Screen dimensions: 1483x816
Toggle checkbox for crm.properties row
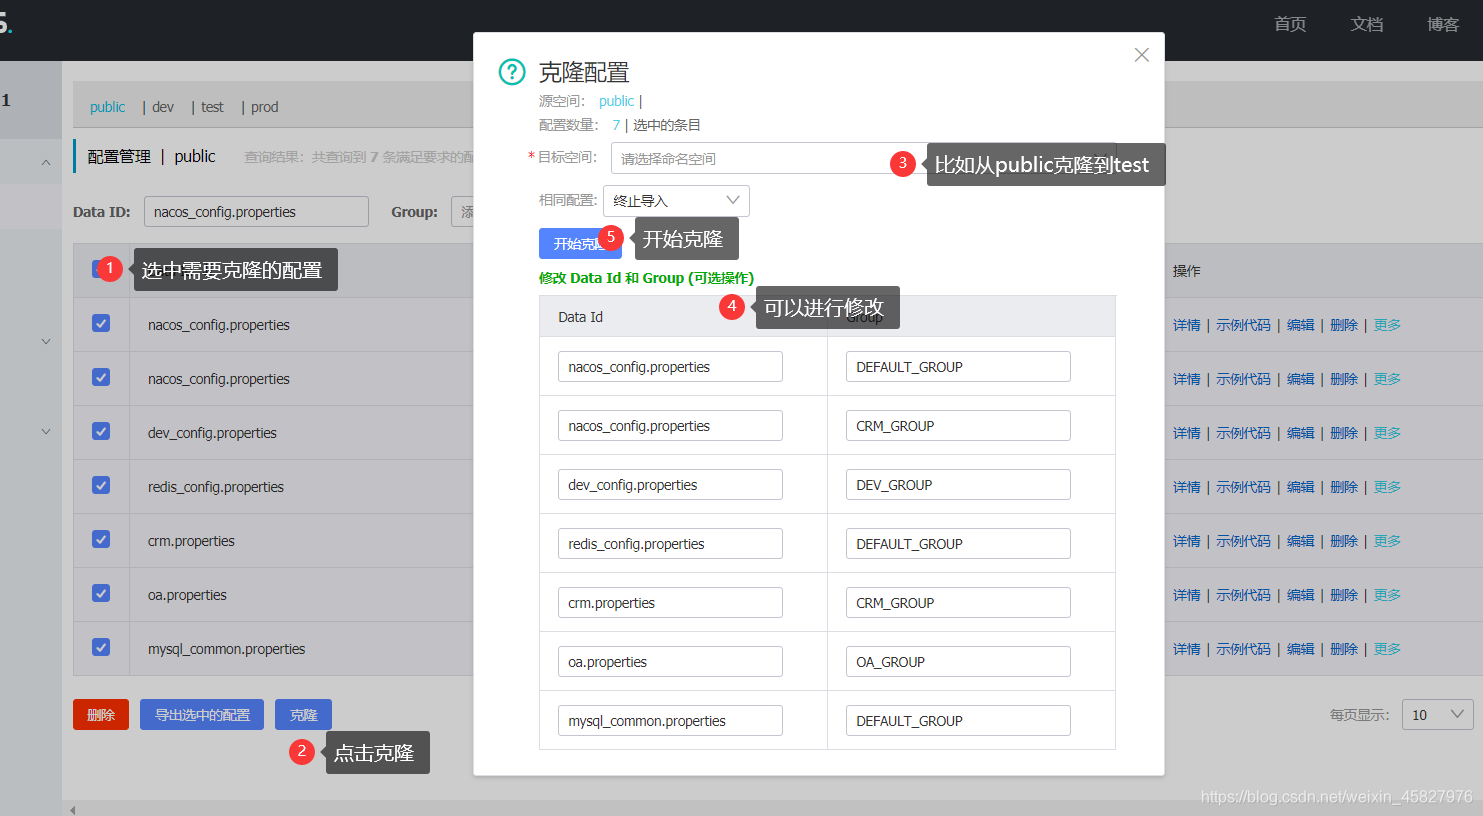tap(101, 539)
